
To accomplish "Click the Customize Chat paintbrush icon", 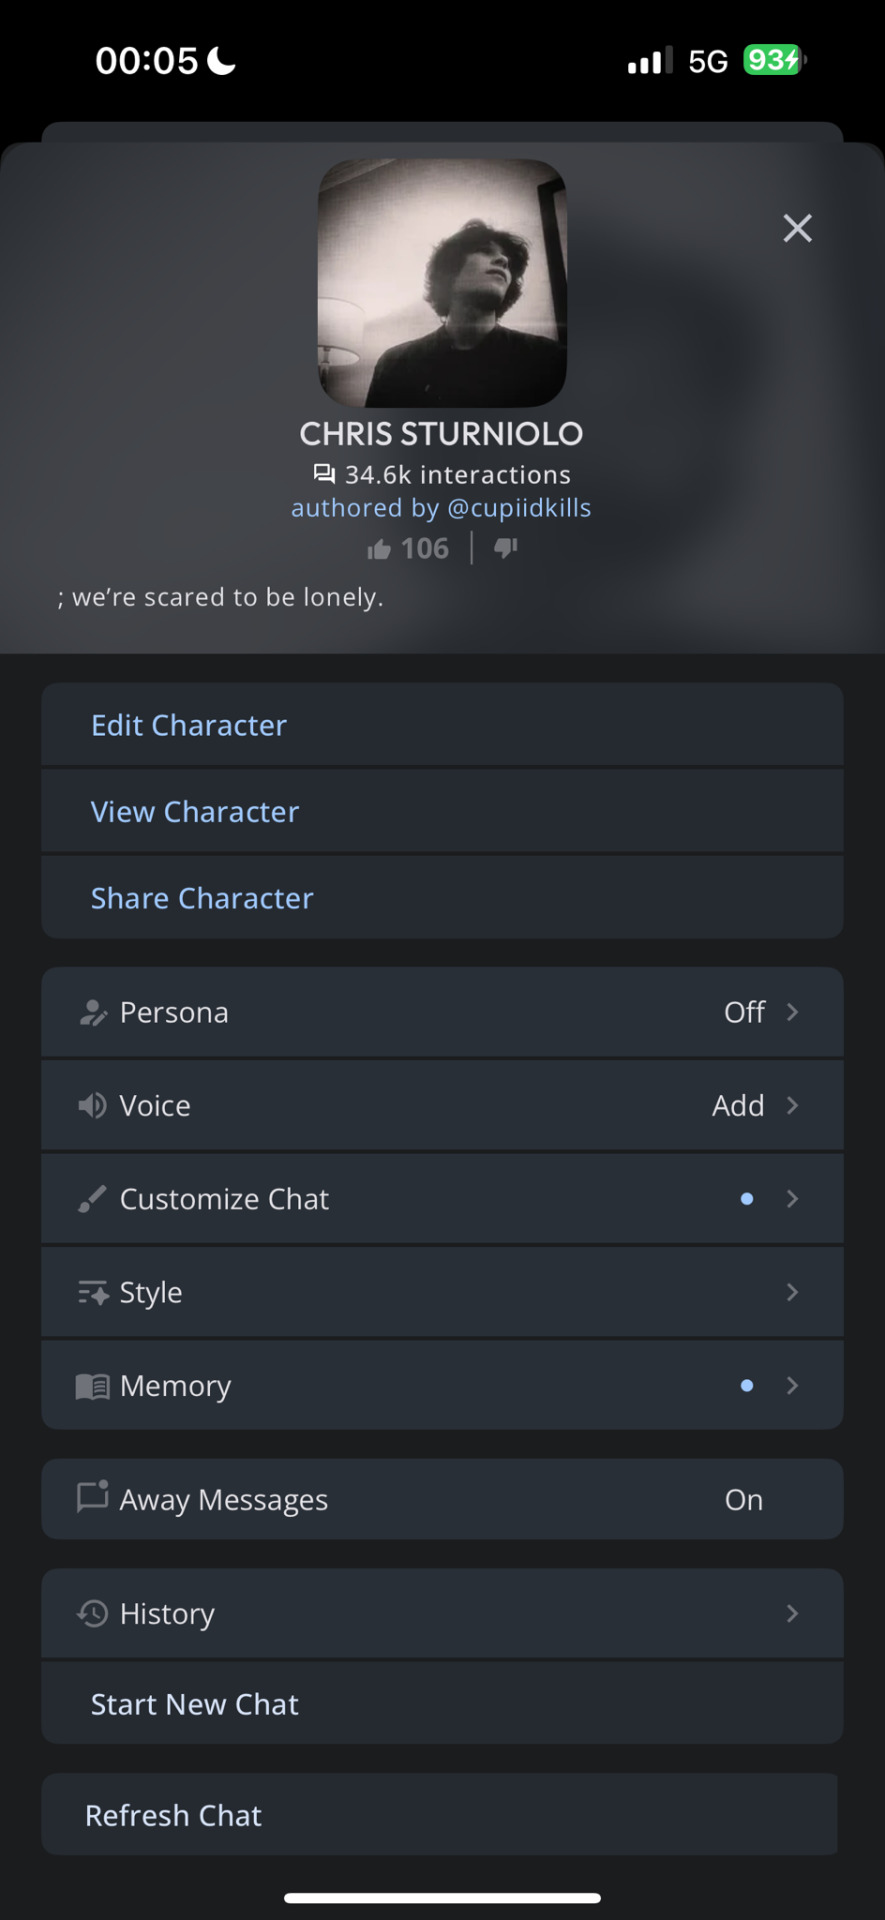I will click(93, 1198).
